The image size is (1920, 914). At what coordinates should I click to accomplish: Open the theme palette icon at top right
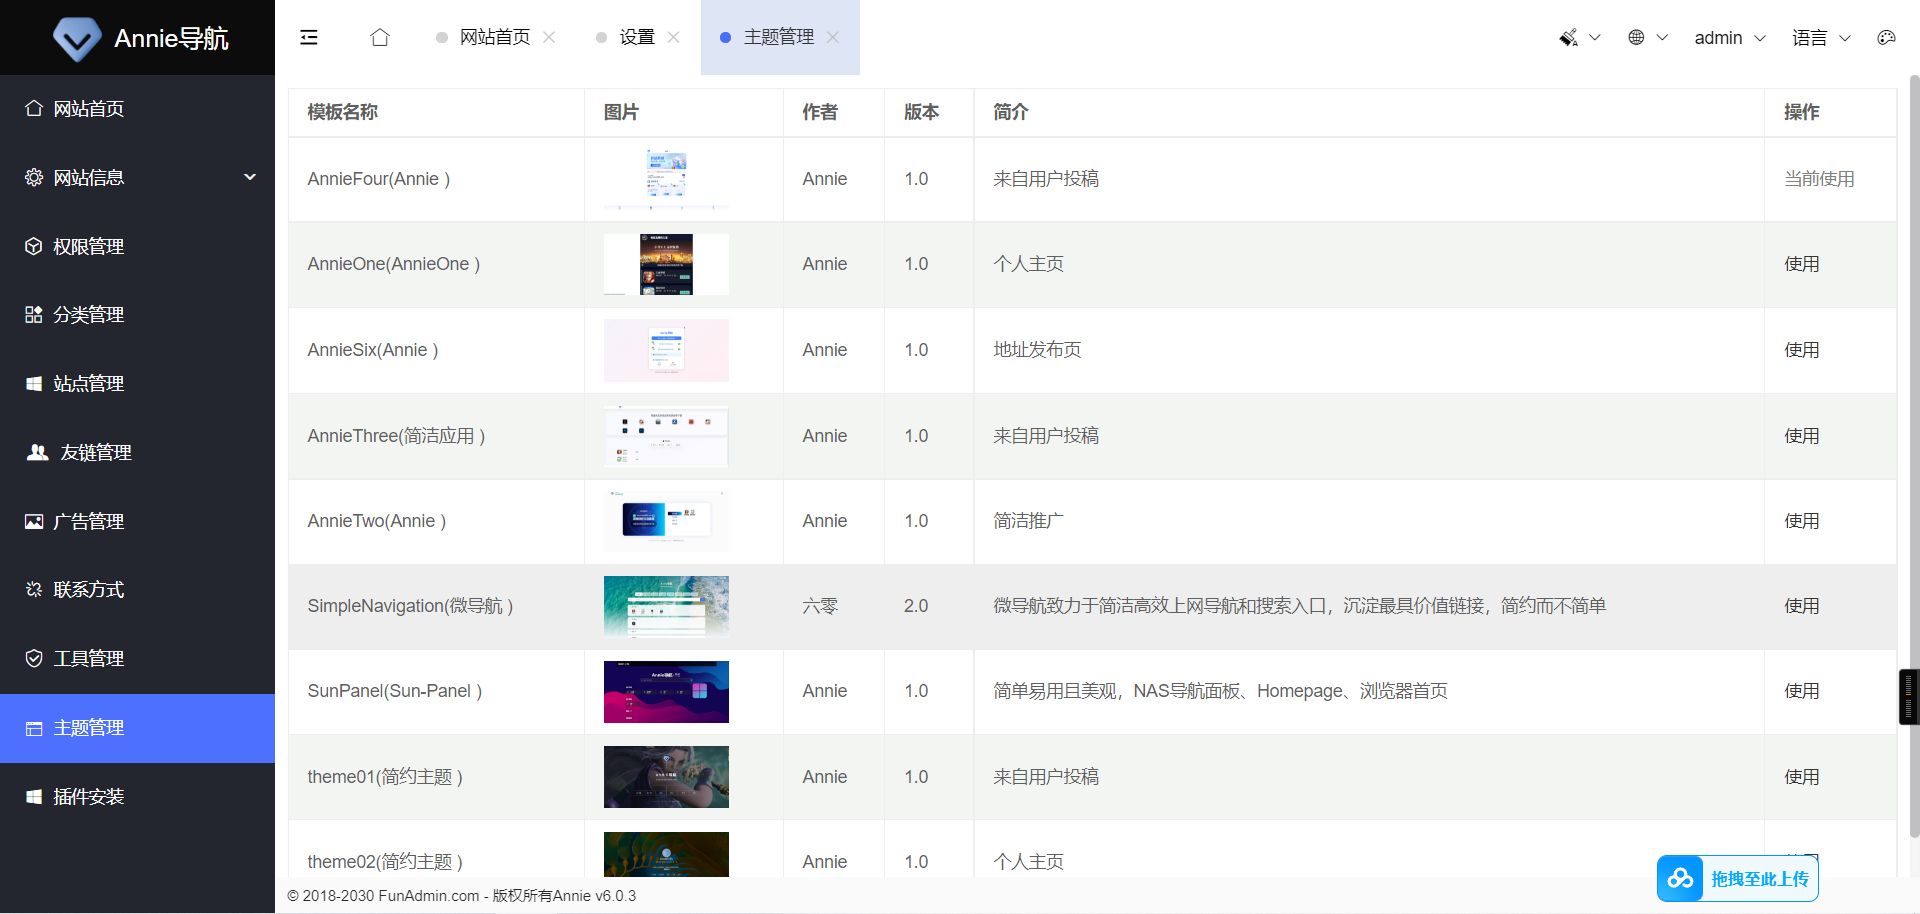point(1886,37)
